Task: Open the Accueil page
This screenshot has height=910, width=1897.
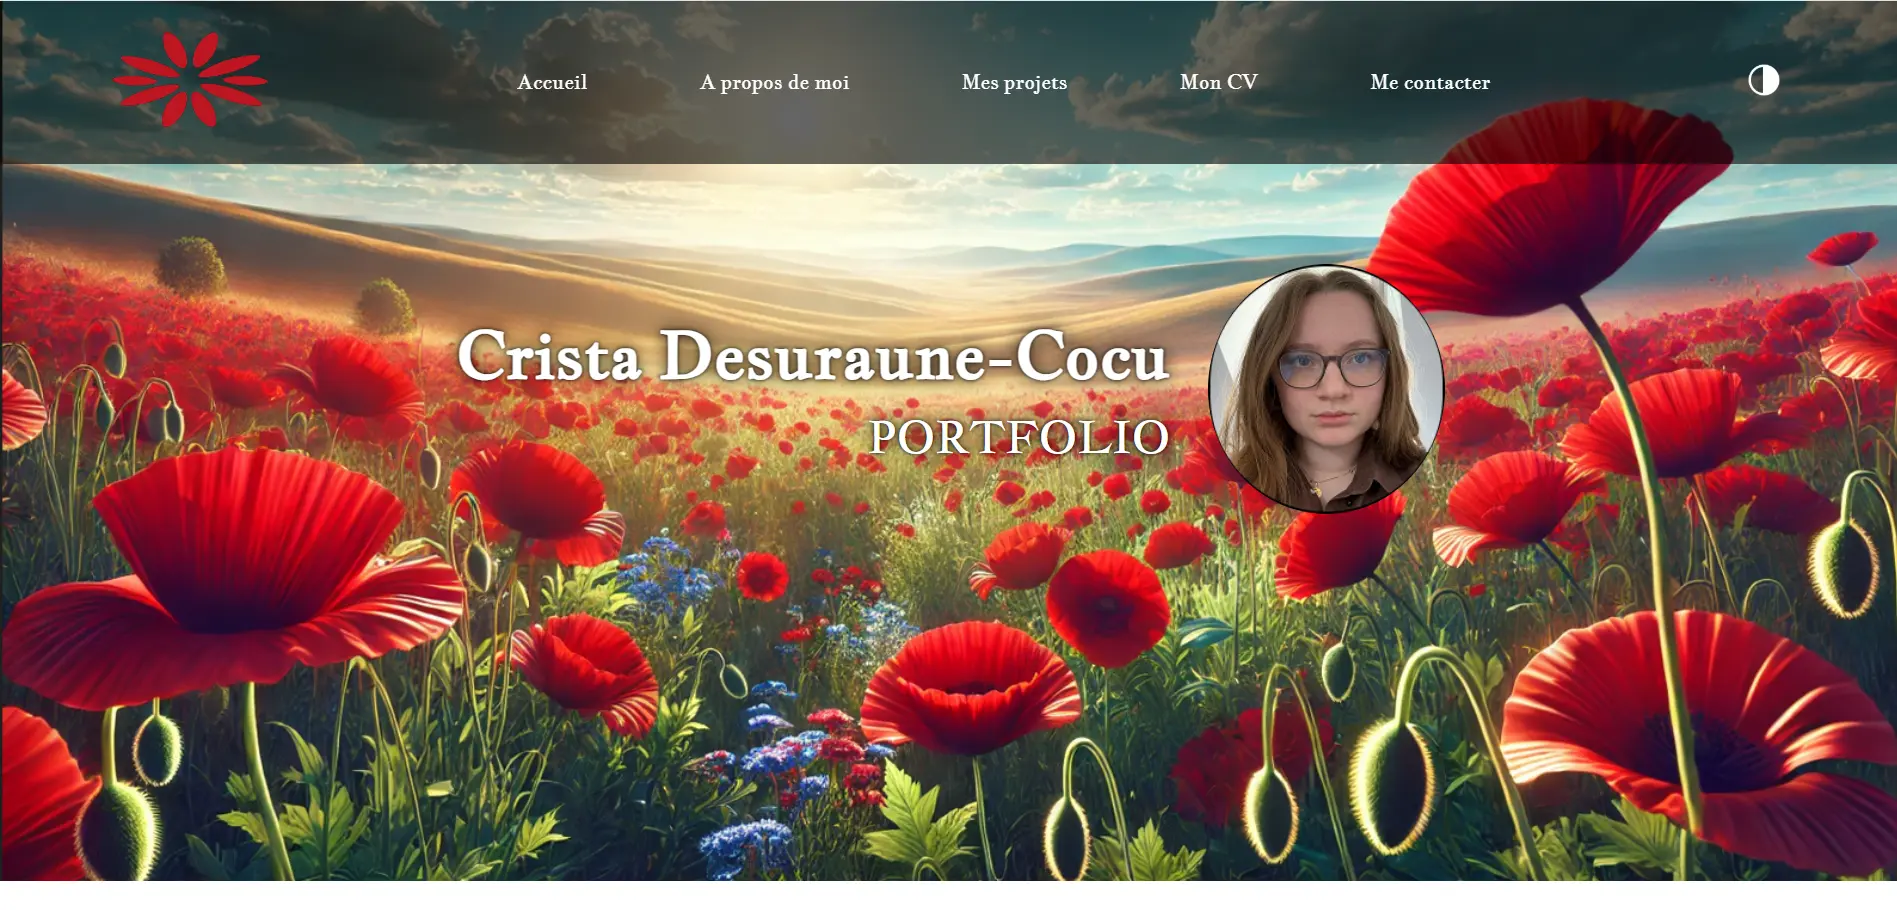Action: tap(551, 82)
